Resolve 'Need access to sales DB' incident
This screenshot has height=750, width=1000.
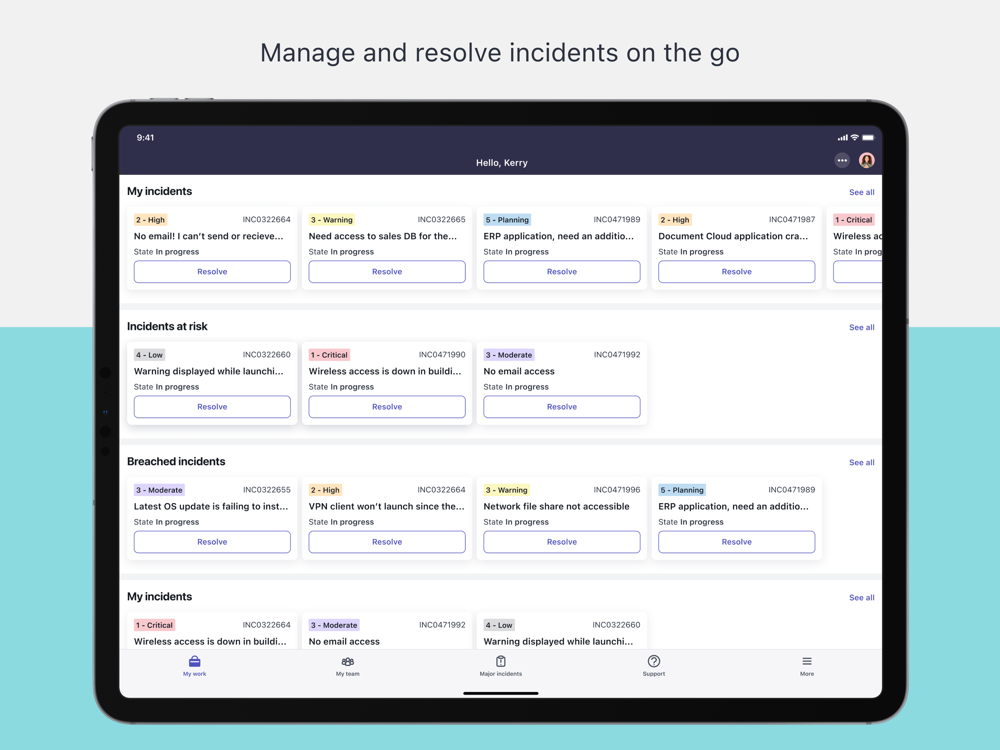point(387,272)
